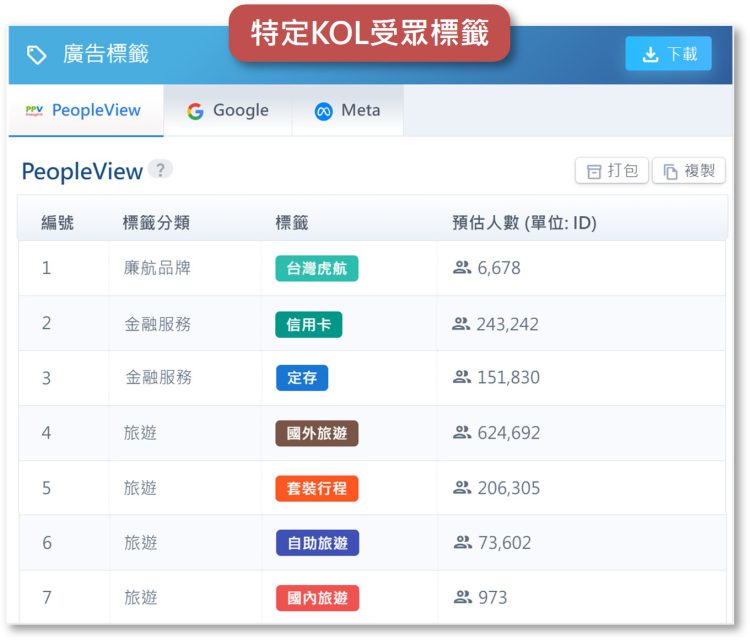Click 旅遊 category in row 7
This screenshot has height=640, width=750.
point(141,598)
